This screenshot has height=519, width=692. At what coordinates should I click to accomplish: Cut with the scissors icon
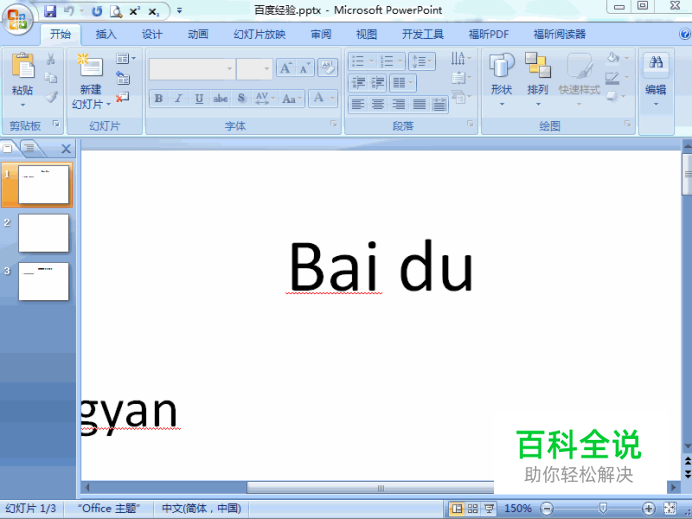pyautogui.click(x=51, y=59)
